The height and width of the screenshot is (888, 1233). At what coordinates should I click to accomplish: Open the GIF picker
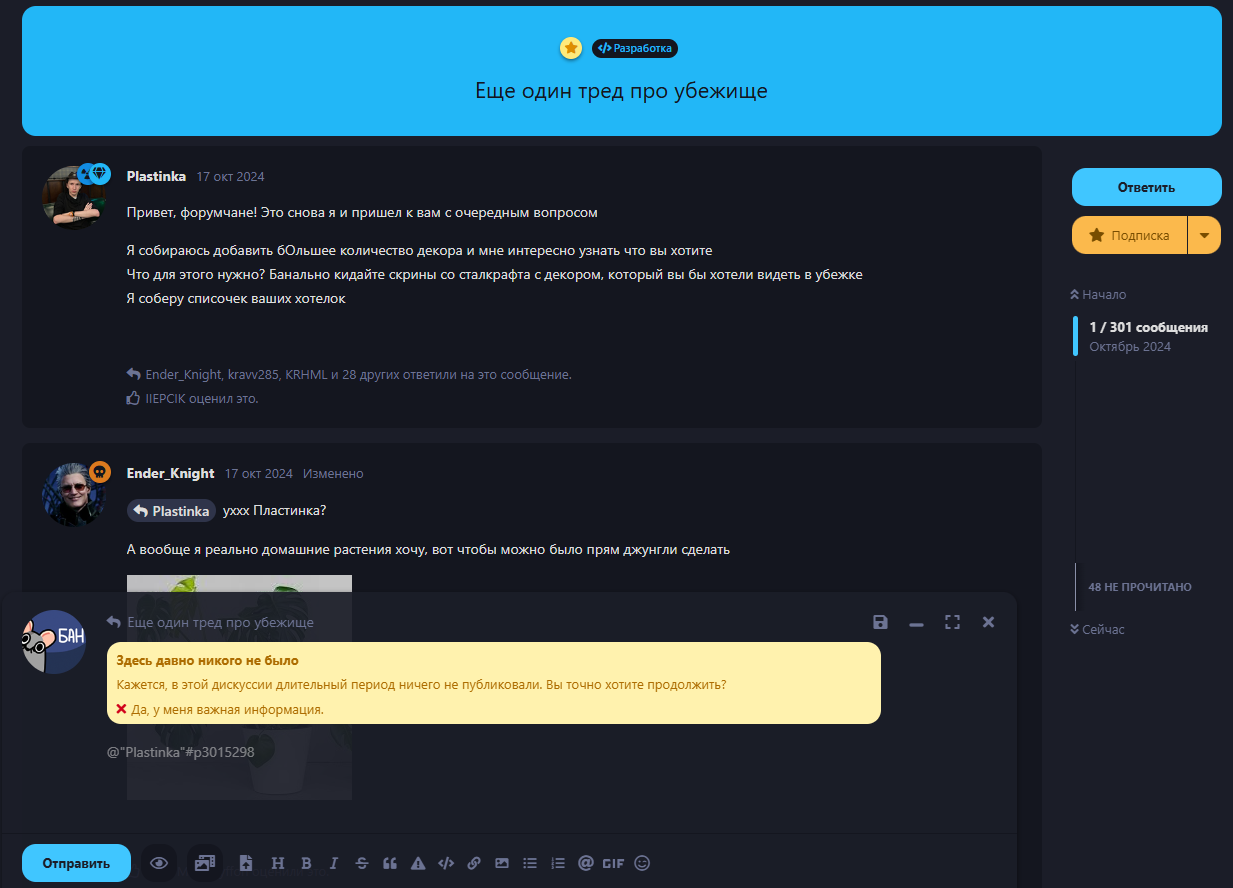click(x=613, y=863)
